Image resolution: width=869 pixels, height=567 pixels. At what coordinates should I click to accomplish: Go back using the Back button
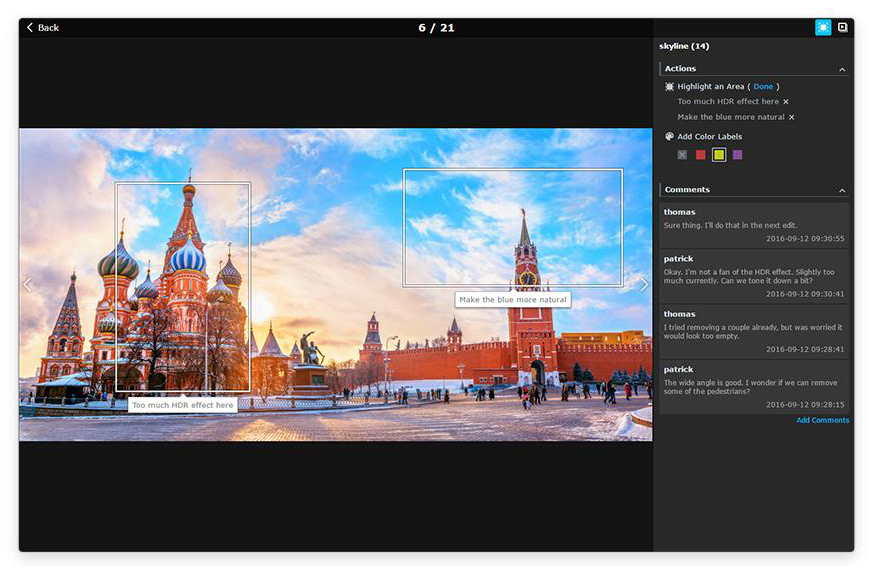[42, 27]
